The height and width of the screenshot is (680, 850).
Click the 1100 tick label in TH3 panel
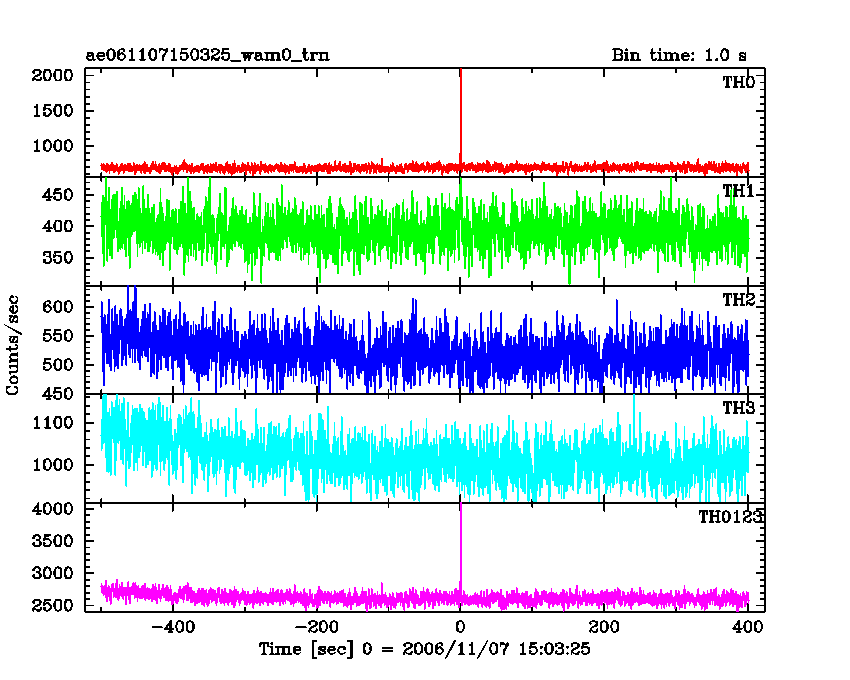coord(52,422)
